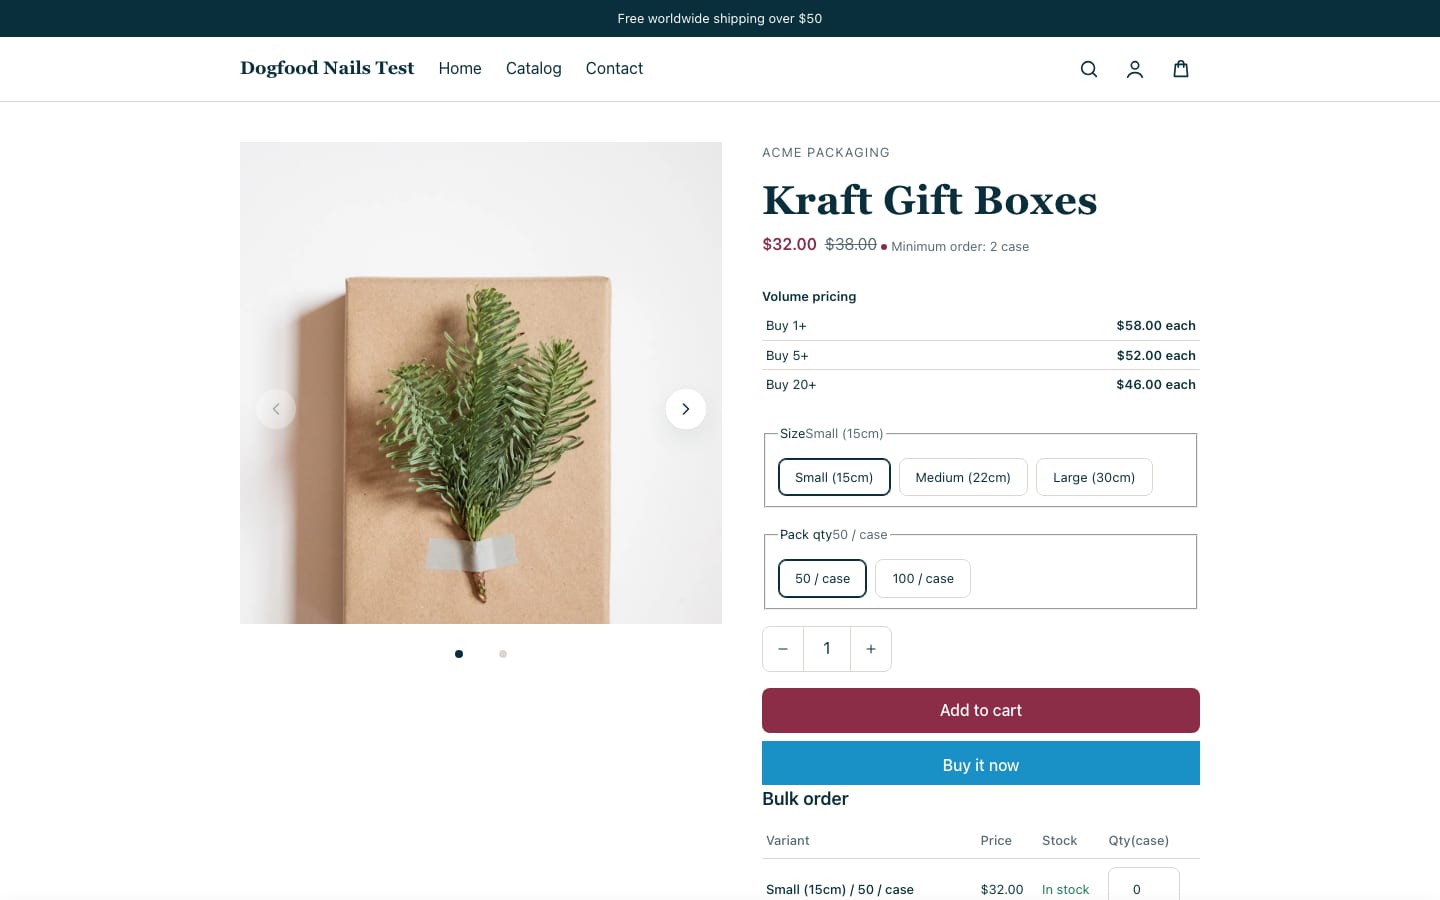This screenshot has height=900, width=1440.
Task: Click the $58.00 each price
Action: [1156, 326]
